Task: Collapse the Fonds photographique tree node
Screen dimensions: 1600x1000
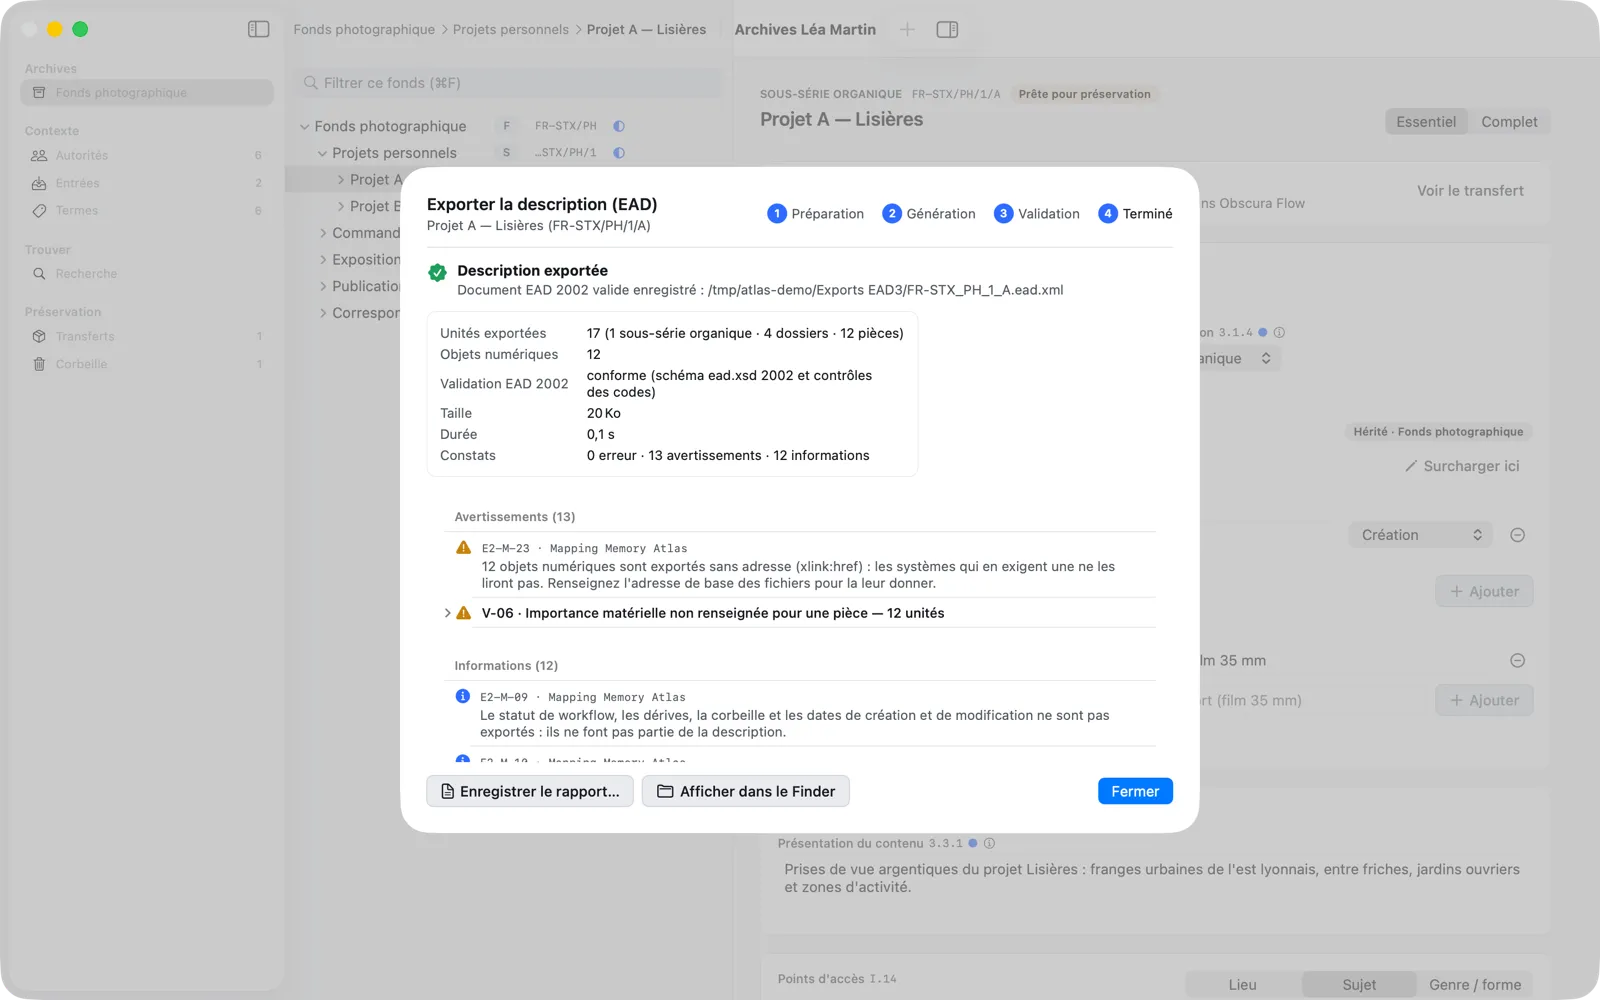Action: (x=304, y=126)
